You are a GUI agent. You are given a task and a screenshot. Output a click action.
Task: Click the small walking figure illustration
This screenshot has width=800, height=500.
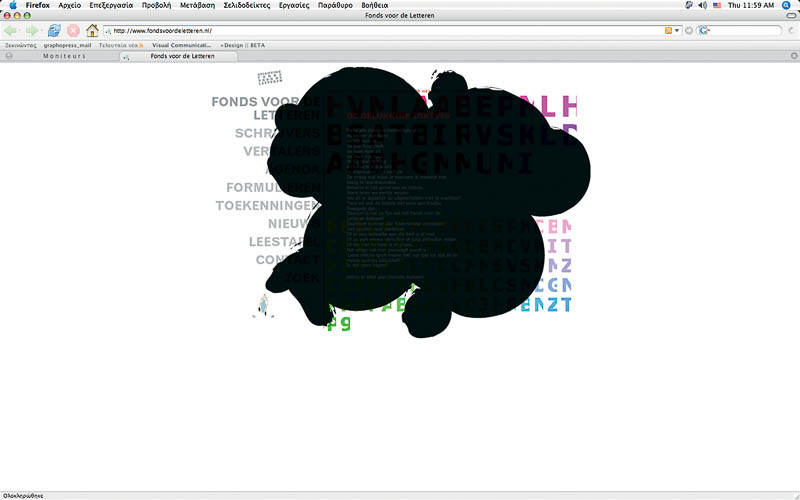tap(263, 306)
